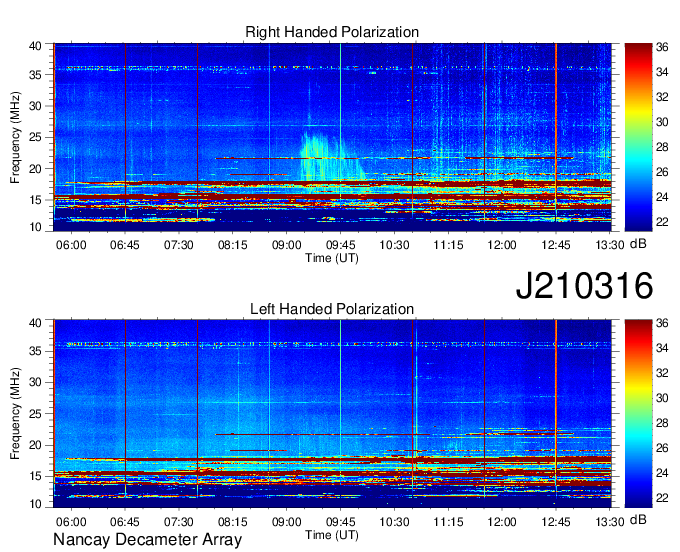Image resolution: width=680 pixels, height=552 pixels.
Task: Click the 25 frequency tick on bottom plot
Action: [35, 414]
